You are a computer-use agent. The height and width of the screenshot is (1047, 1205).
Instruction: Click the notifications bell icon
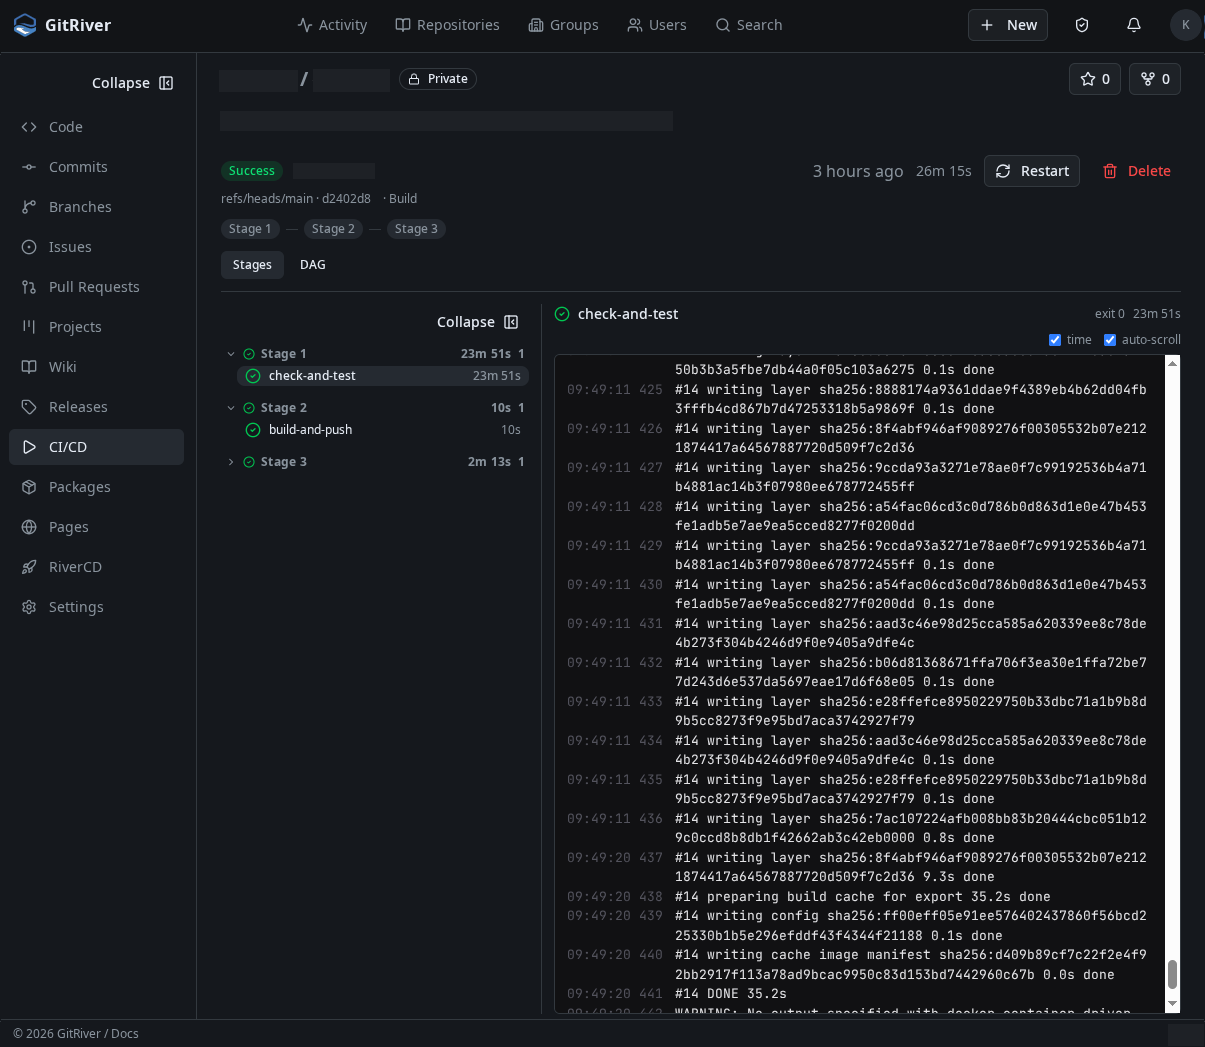[1133, 25]
